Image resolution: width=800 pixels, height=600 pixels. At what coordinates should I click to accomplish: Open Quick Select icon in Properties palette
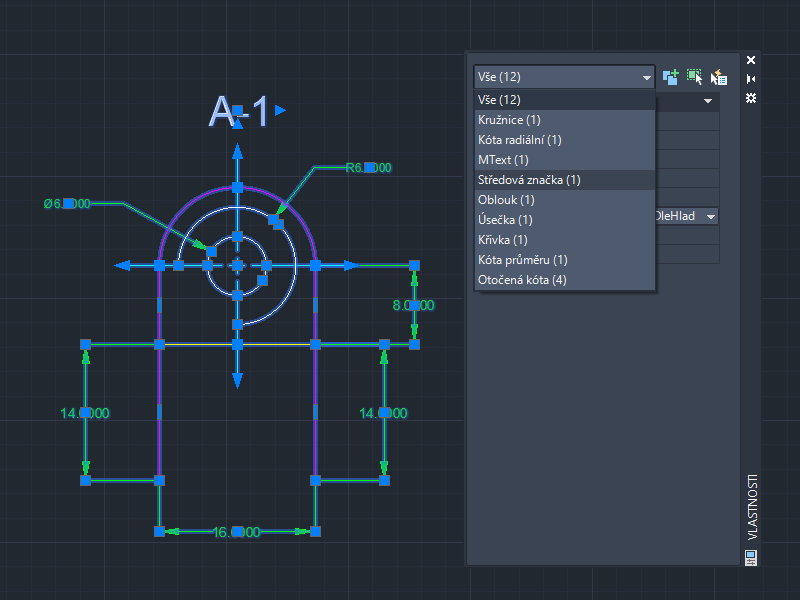click(x=719, y=77)
